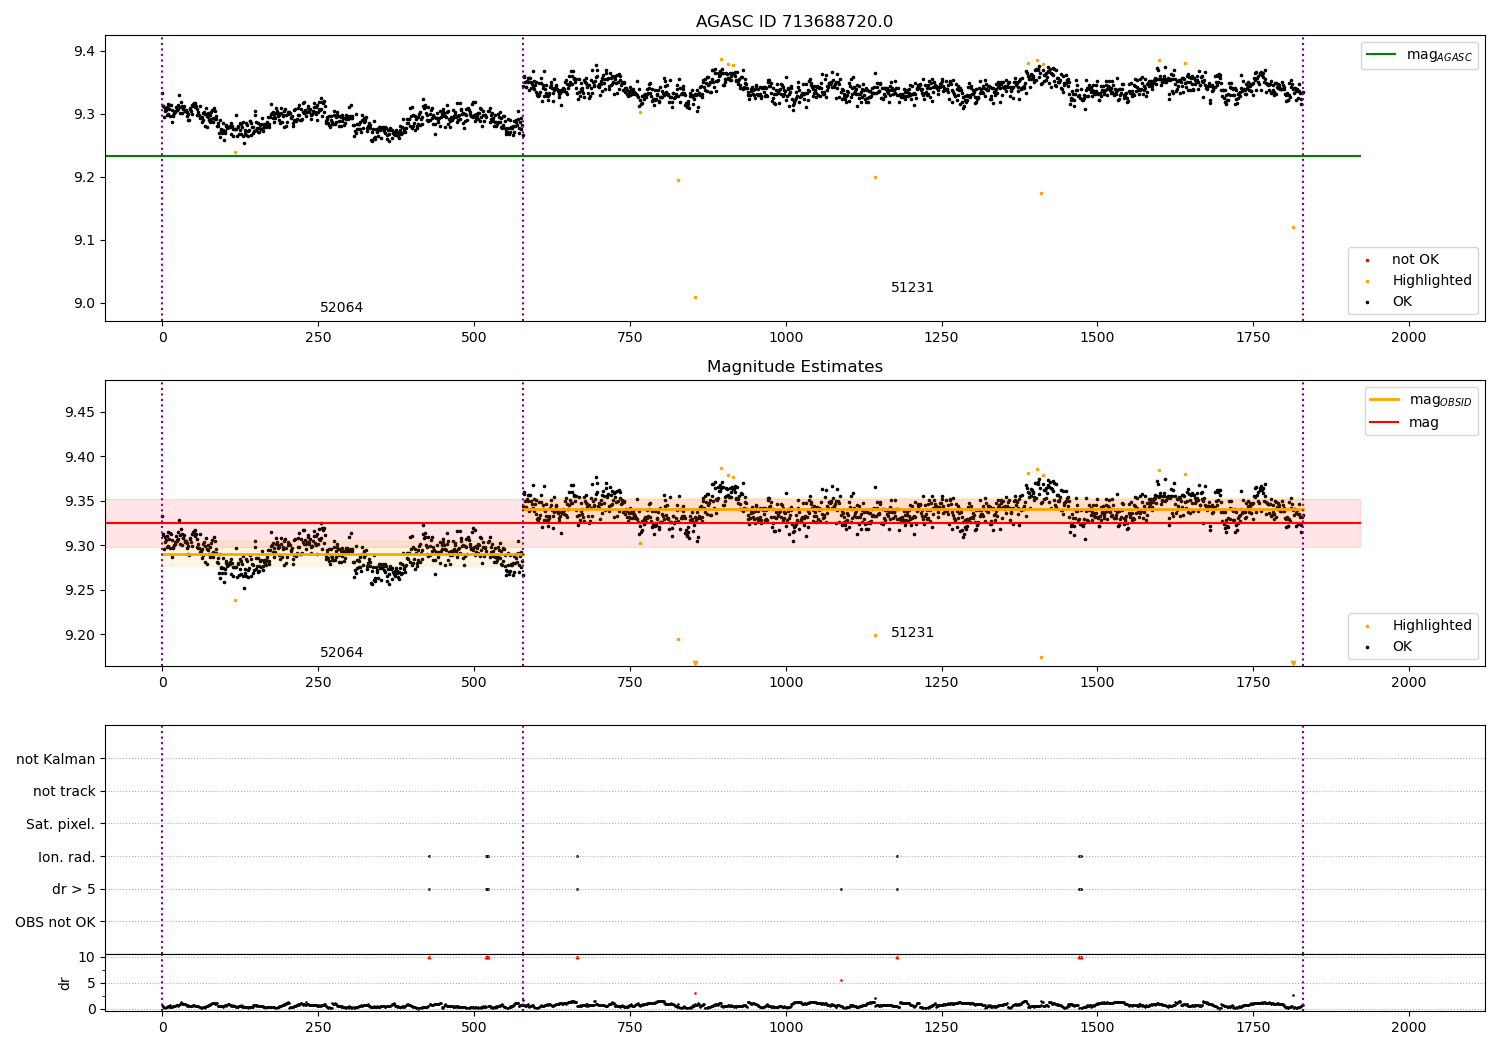
Task: Click the 9.2 tick on the top plot
Action: tap(84, 178)
